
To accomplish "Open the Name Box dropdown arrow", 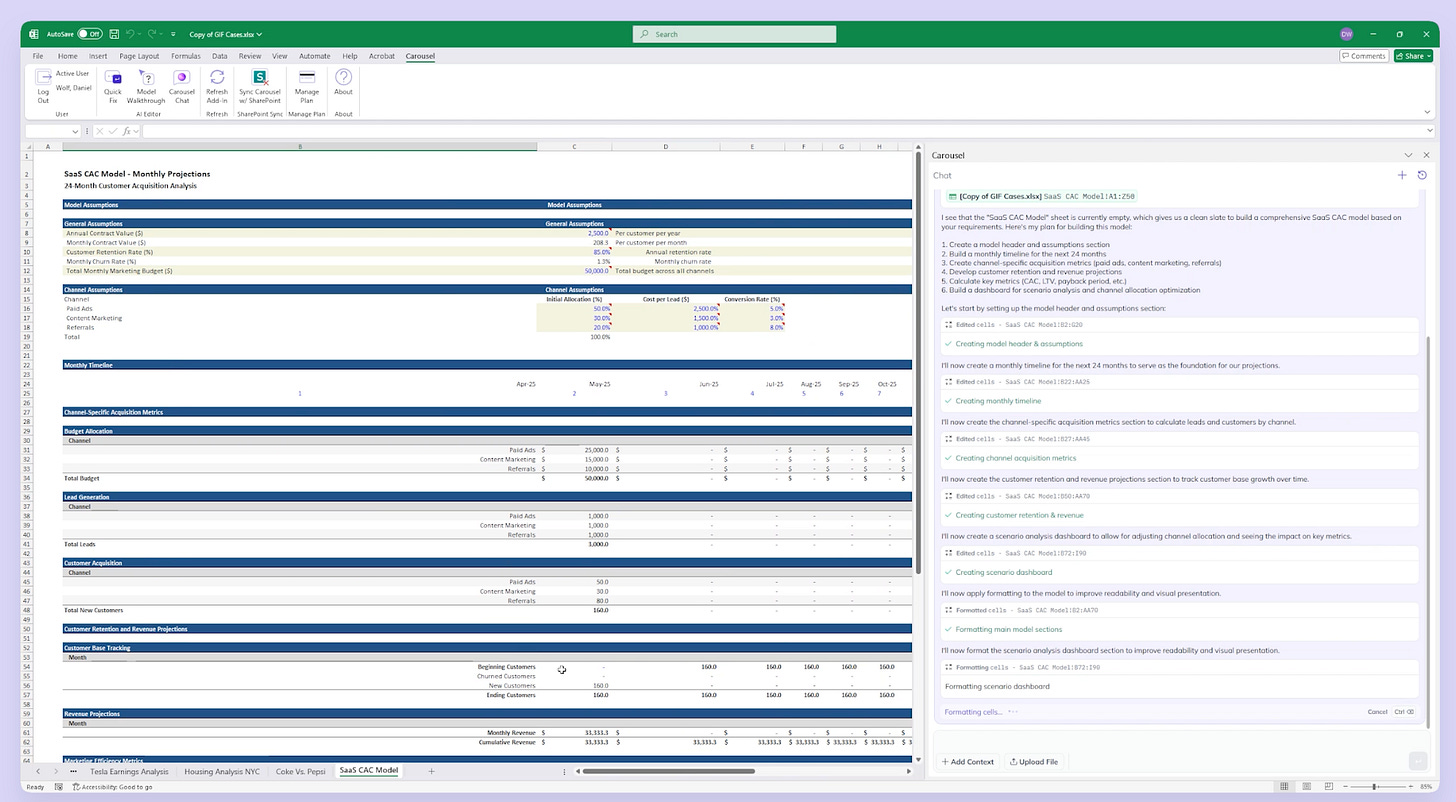I will tap(75, 131).
